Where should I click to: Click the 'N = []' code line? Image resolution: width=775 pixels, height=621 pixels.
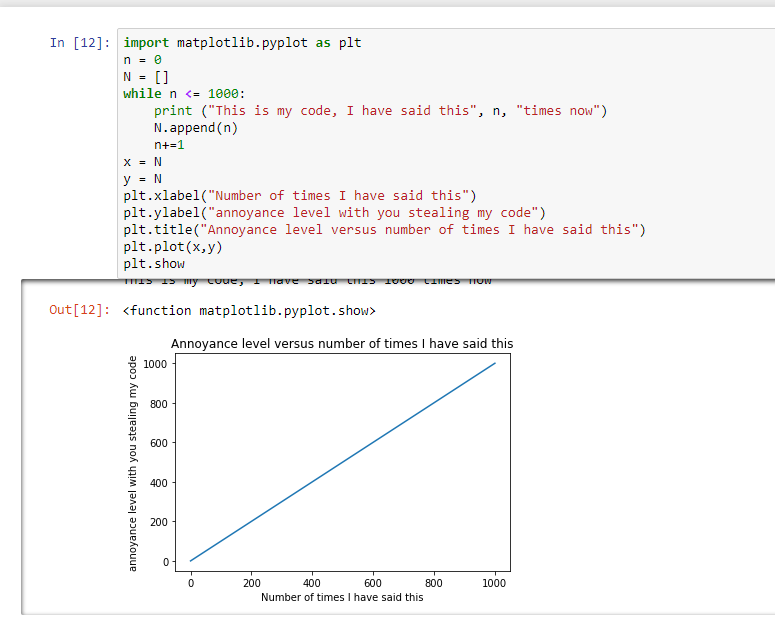point(146,77)
